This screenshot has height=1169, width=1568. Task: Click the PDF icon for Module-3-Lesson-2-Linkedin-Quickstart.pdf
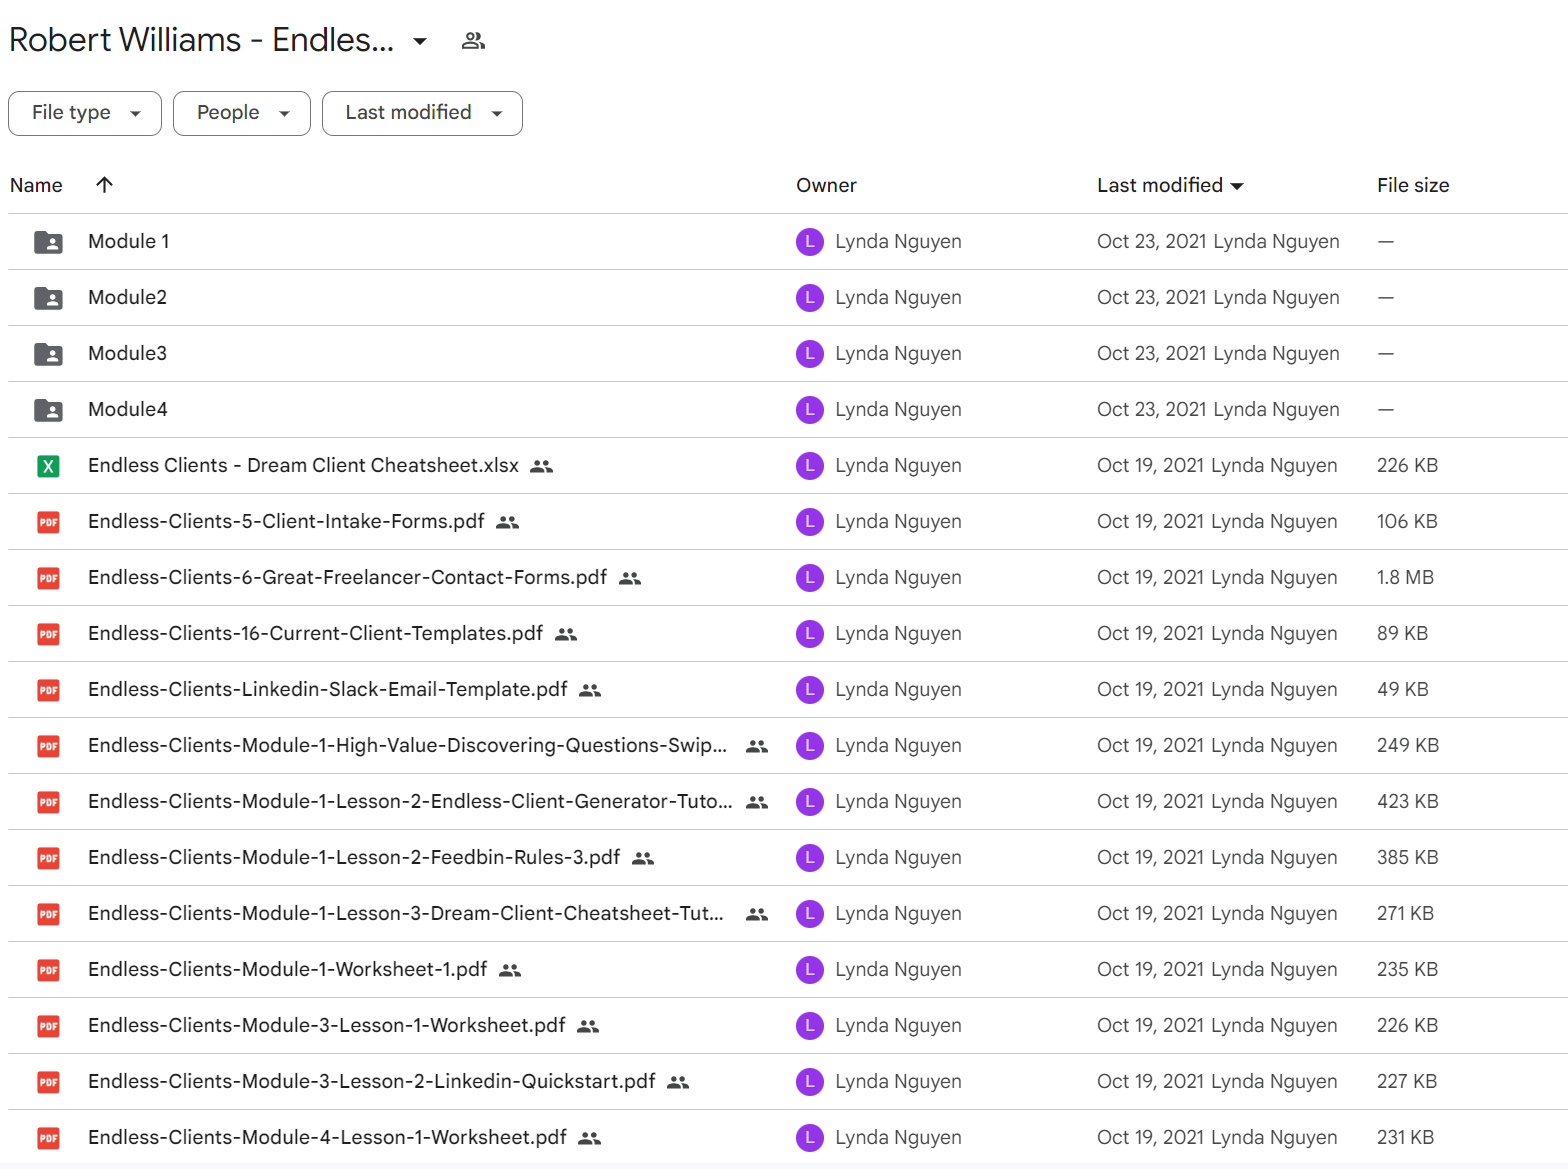(48, 1082)
